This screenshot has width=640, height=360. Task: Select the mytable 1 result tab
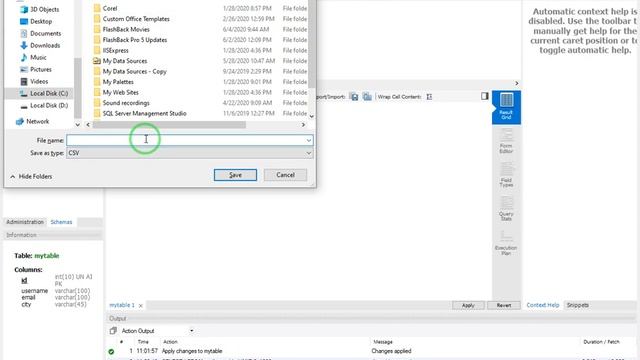coord(122,305)
